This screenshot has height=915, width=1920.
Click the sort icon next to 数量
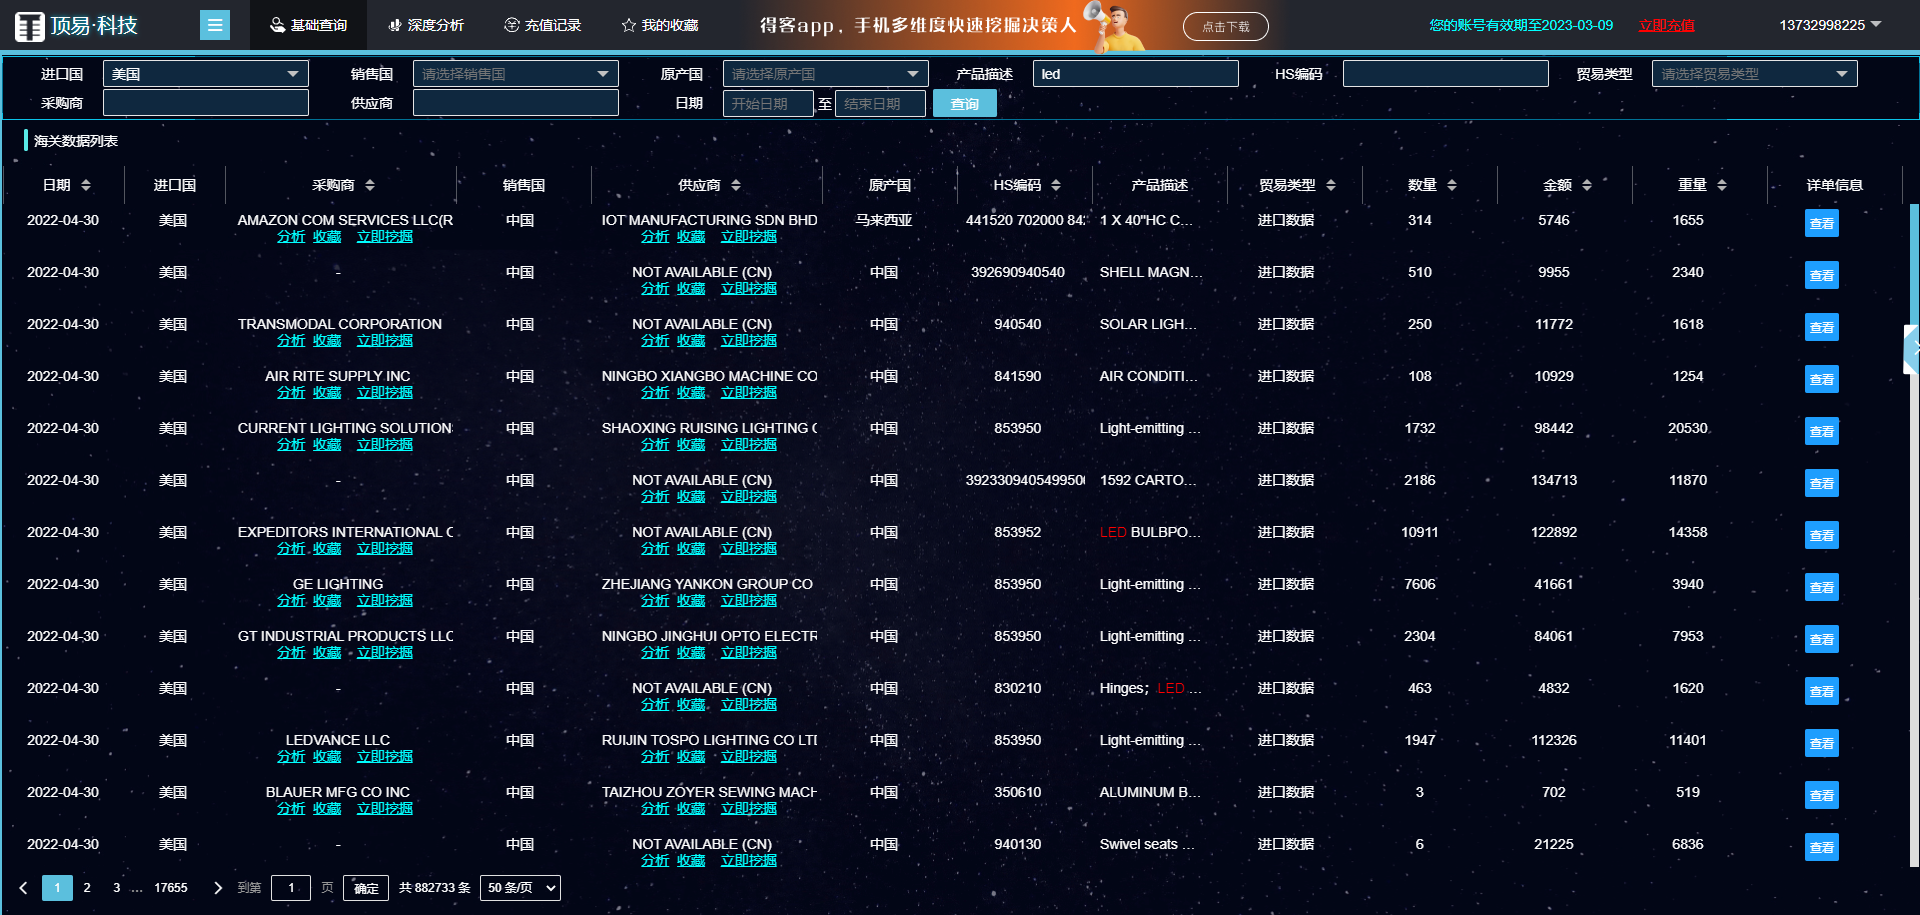pyautogui.click(x=1452, y=185)
